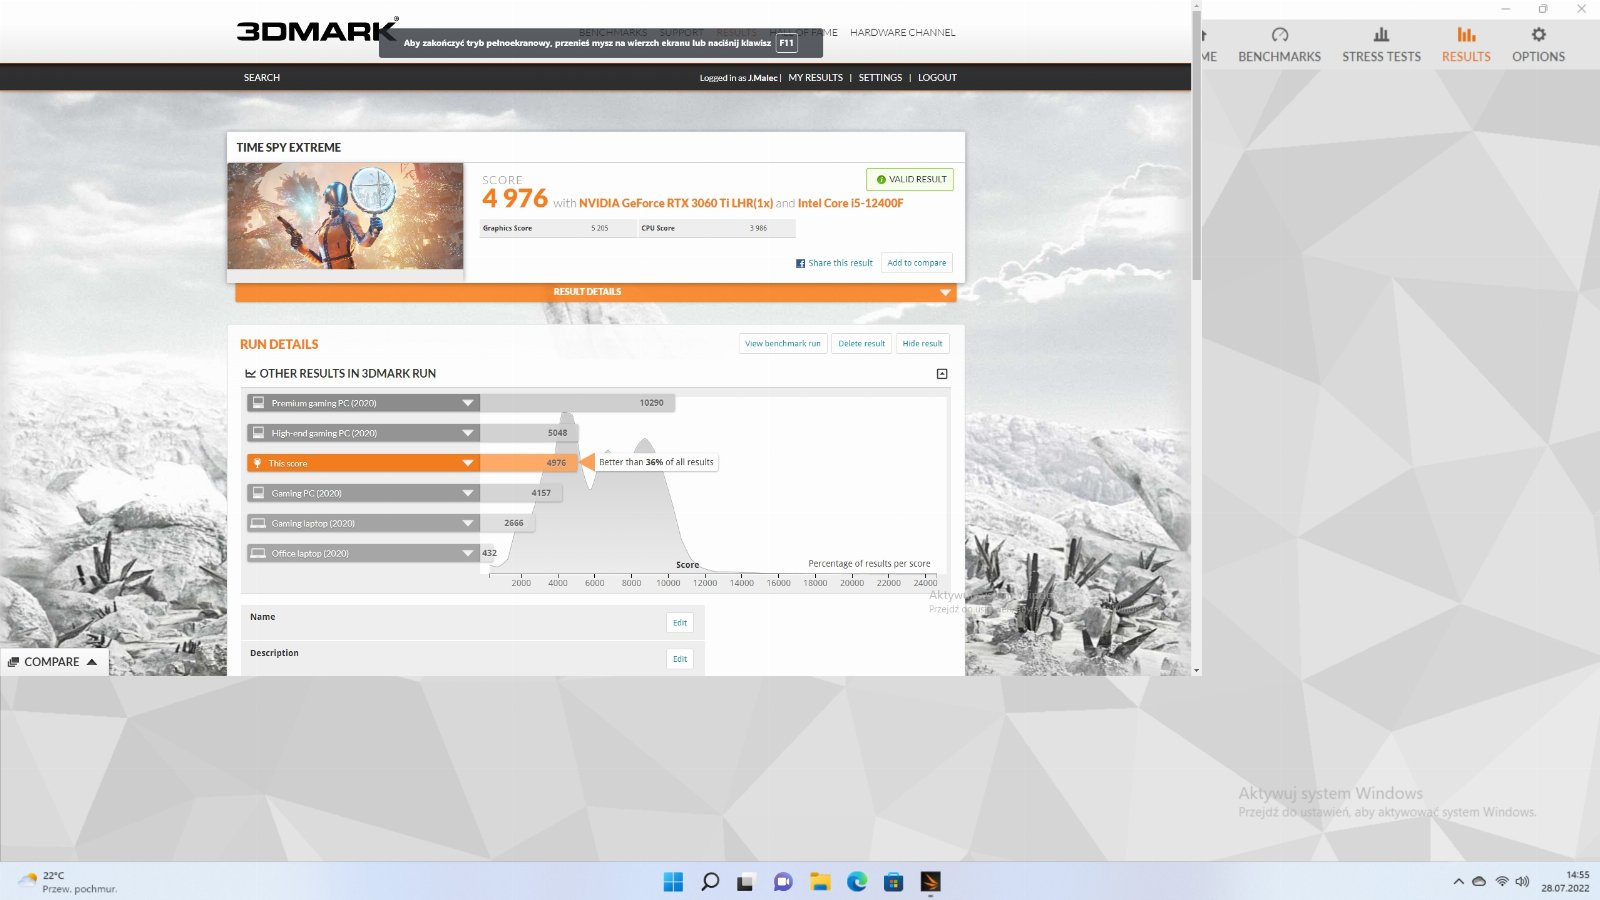This screenshot has height=900, width=1600.
Task: Expand the Gaming laptop (2020) dropdown arrow
Action: [467, 523]
